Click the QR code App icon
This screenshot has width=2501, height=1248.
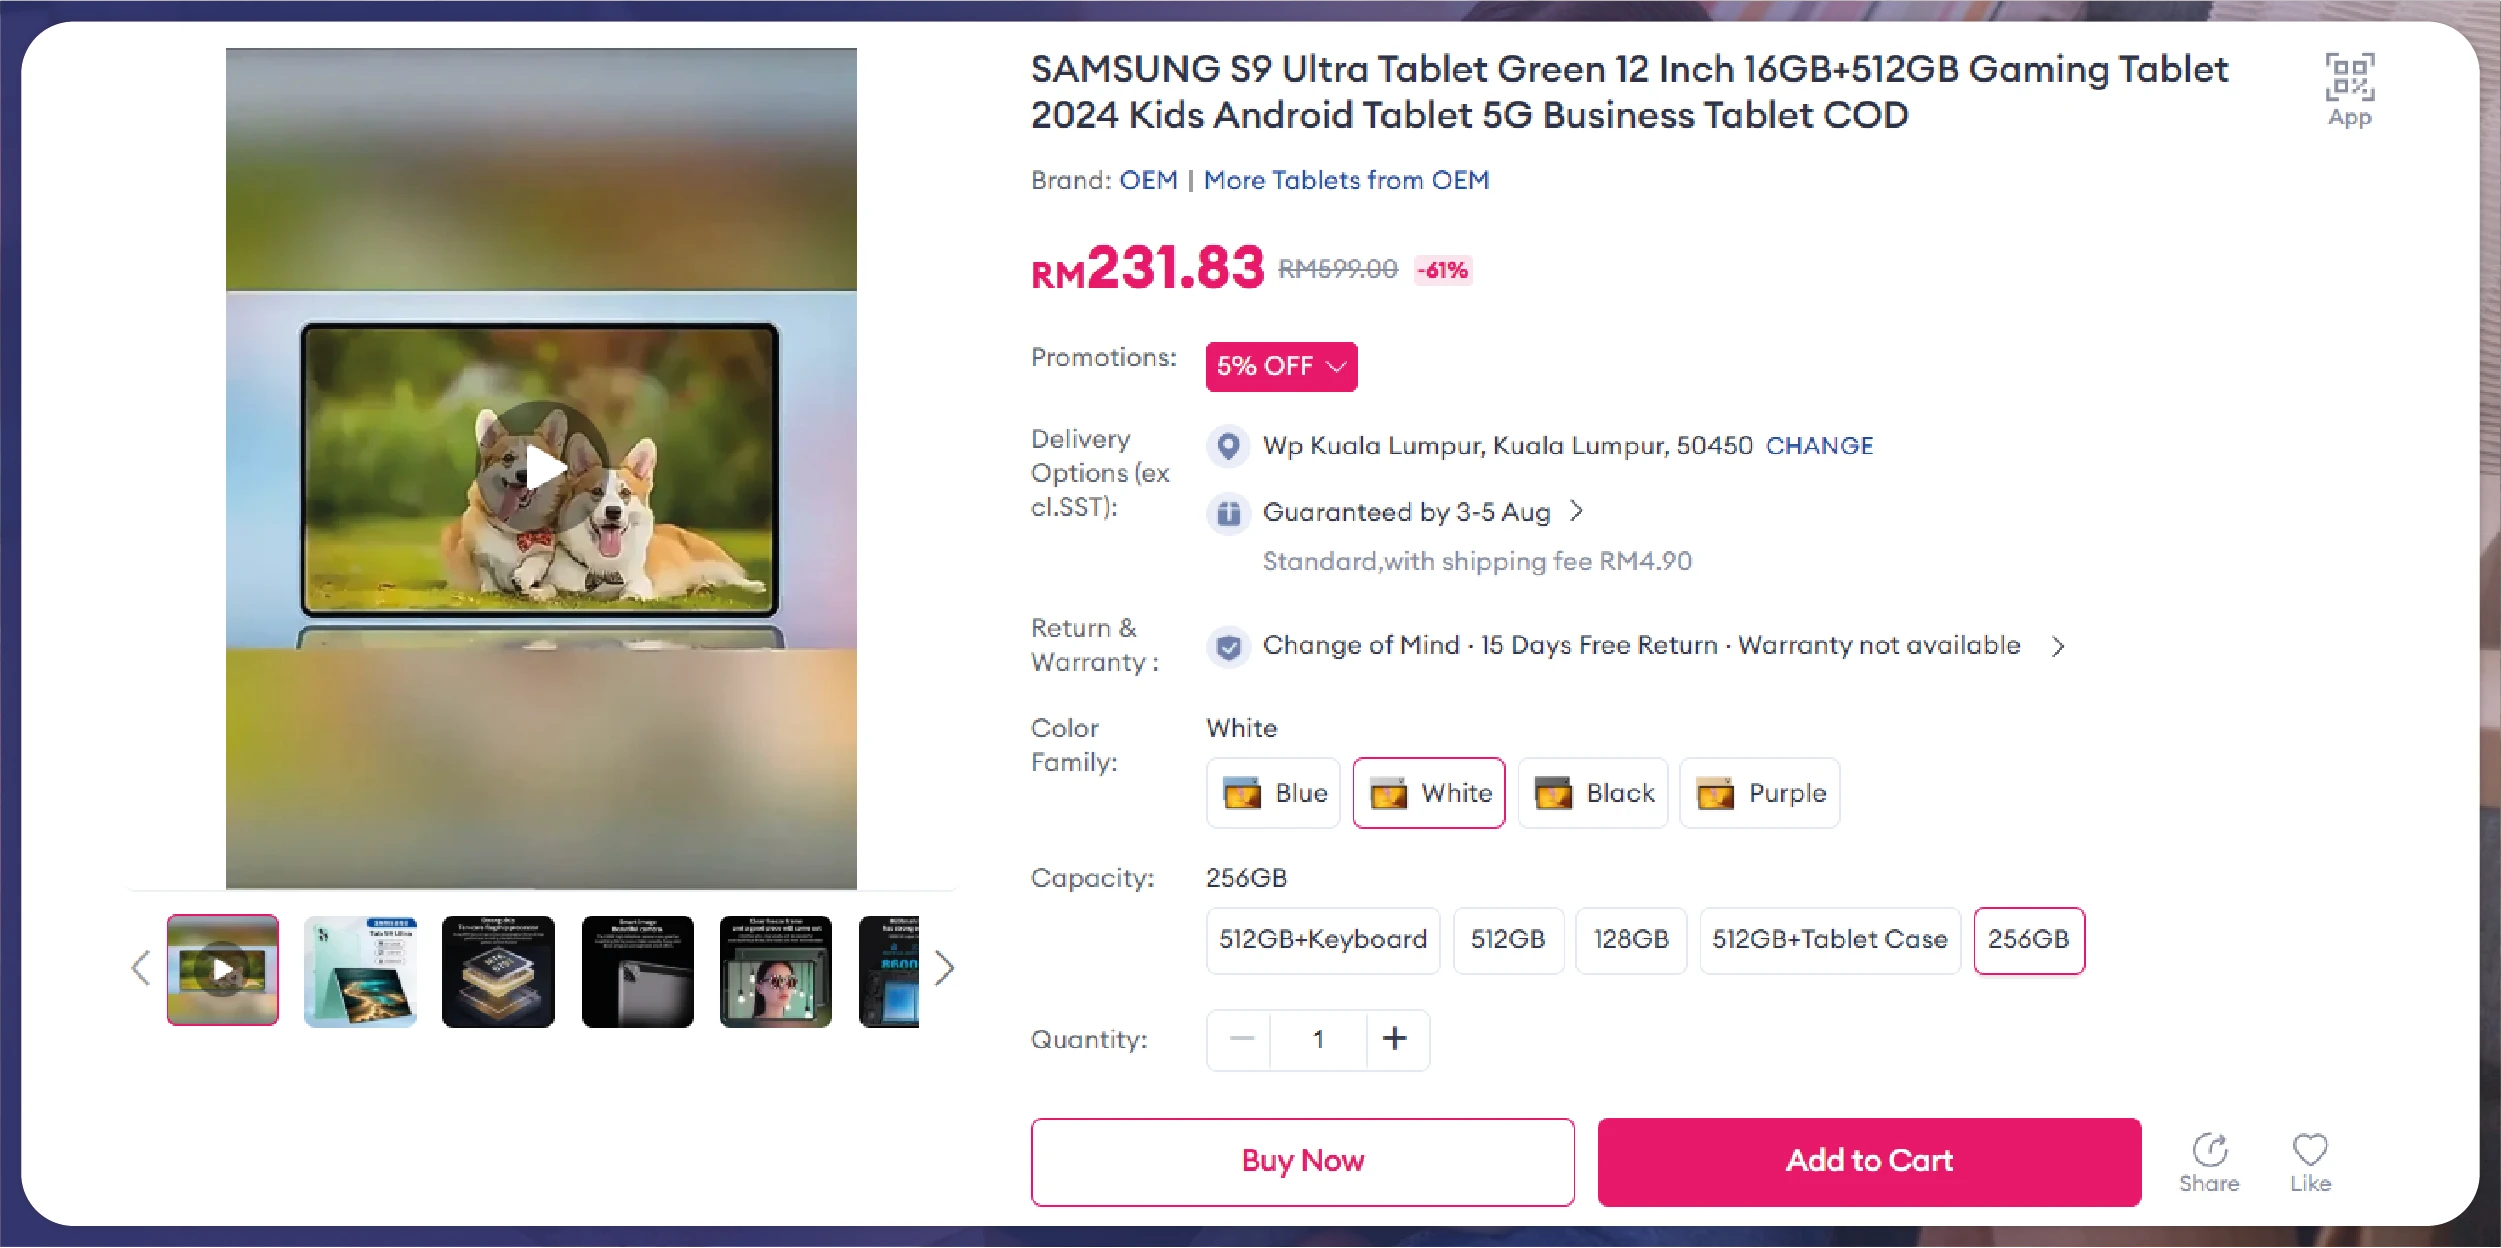pyautogui.click(x=2349, y=79)
